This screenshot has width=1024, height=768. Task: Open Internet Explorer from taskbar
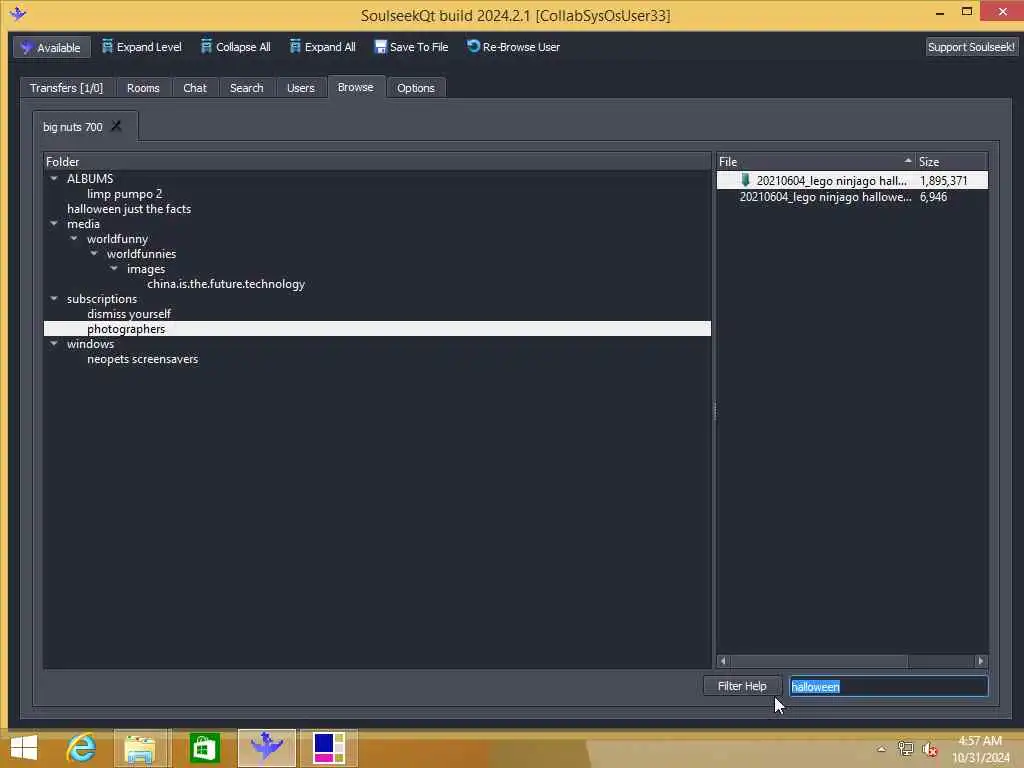(x=81, y=748)
